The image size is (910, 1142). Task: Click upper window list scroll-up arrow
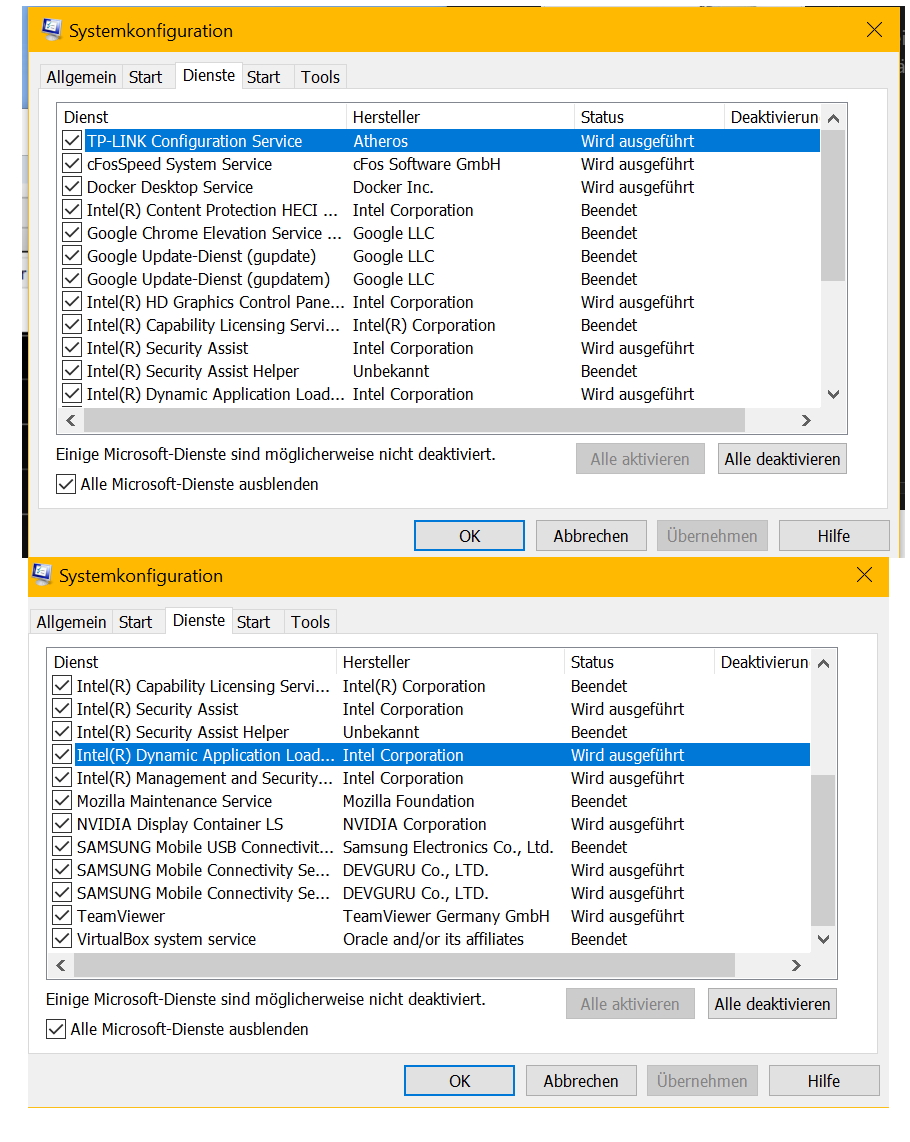[833, 118]
